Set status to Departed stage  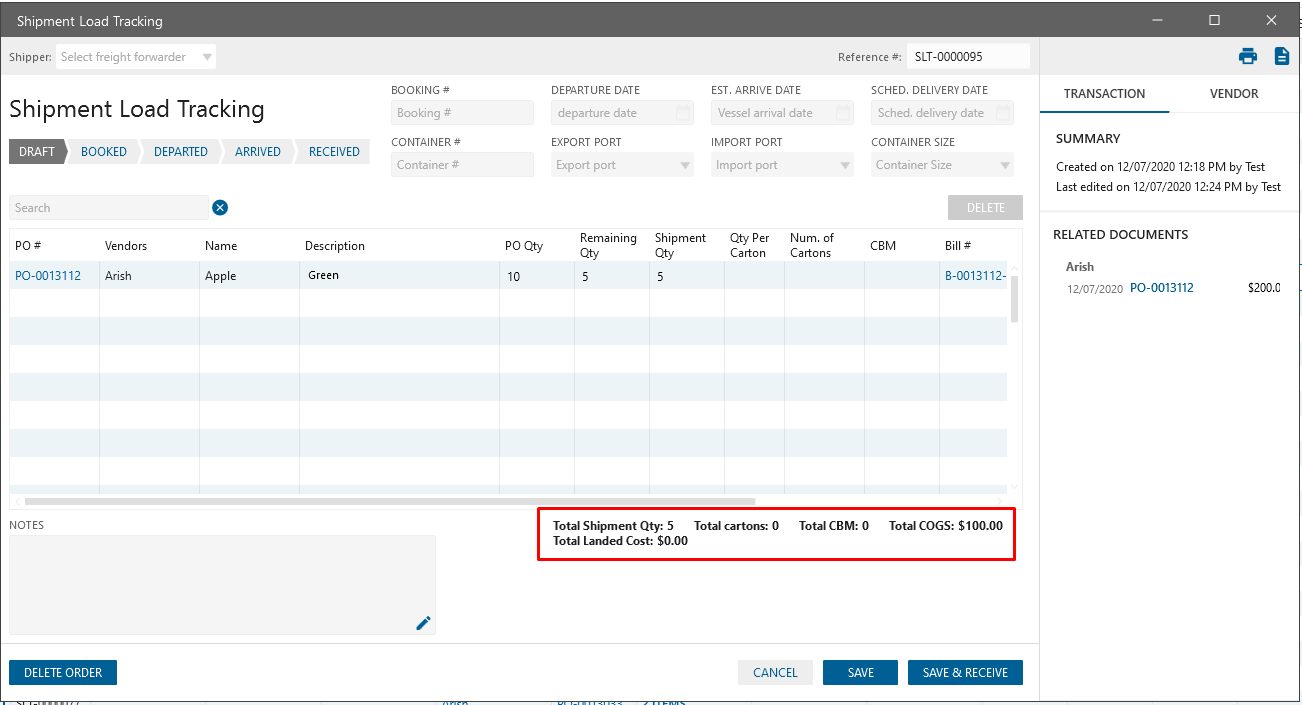tap(181, 152)
